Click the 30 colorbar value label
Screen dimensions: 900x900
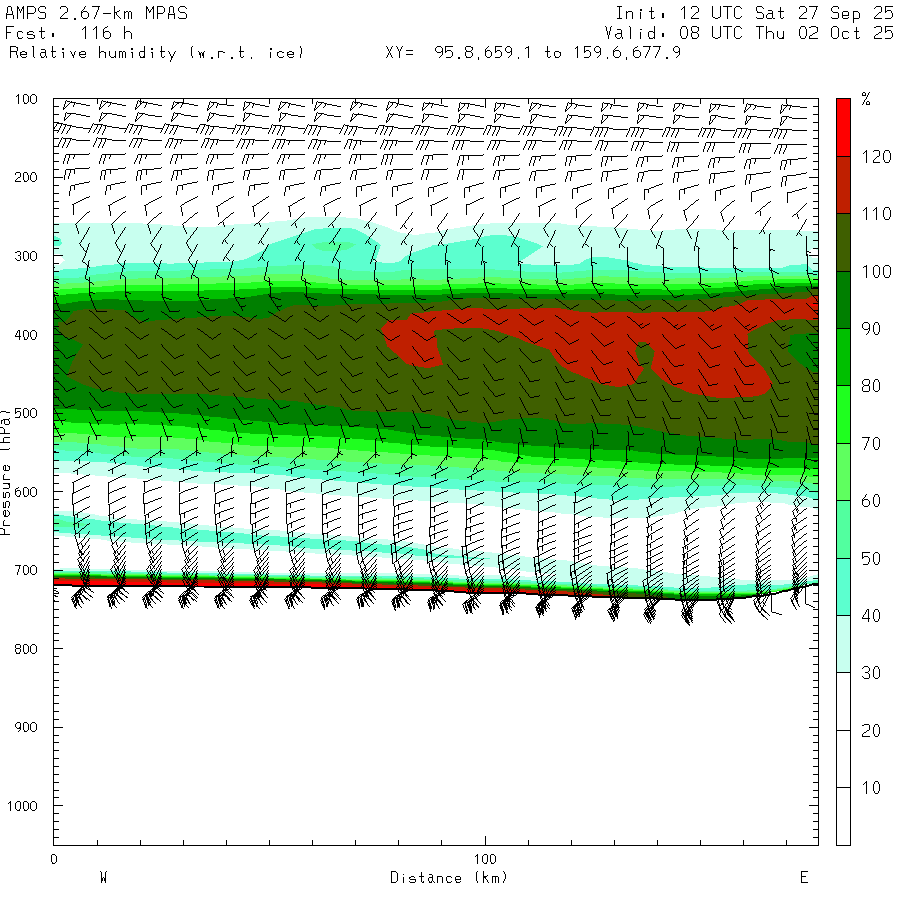871,673
